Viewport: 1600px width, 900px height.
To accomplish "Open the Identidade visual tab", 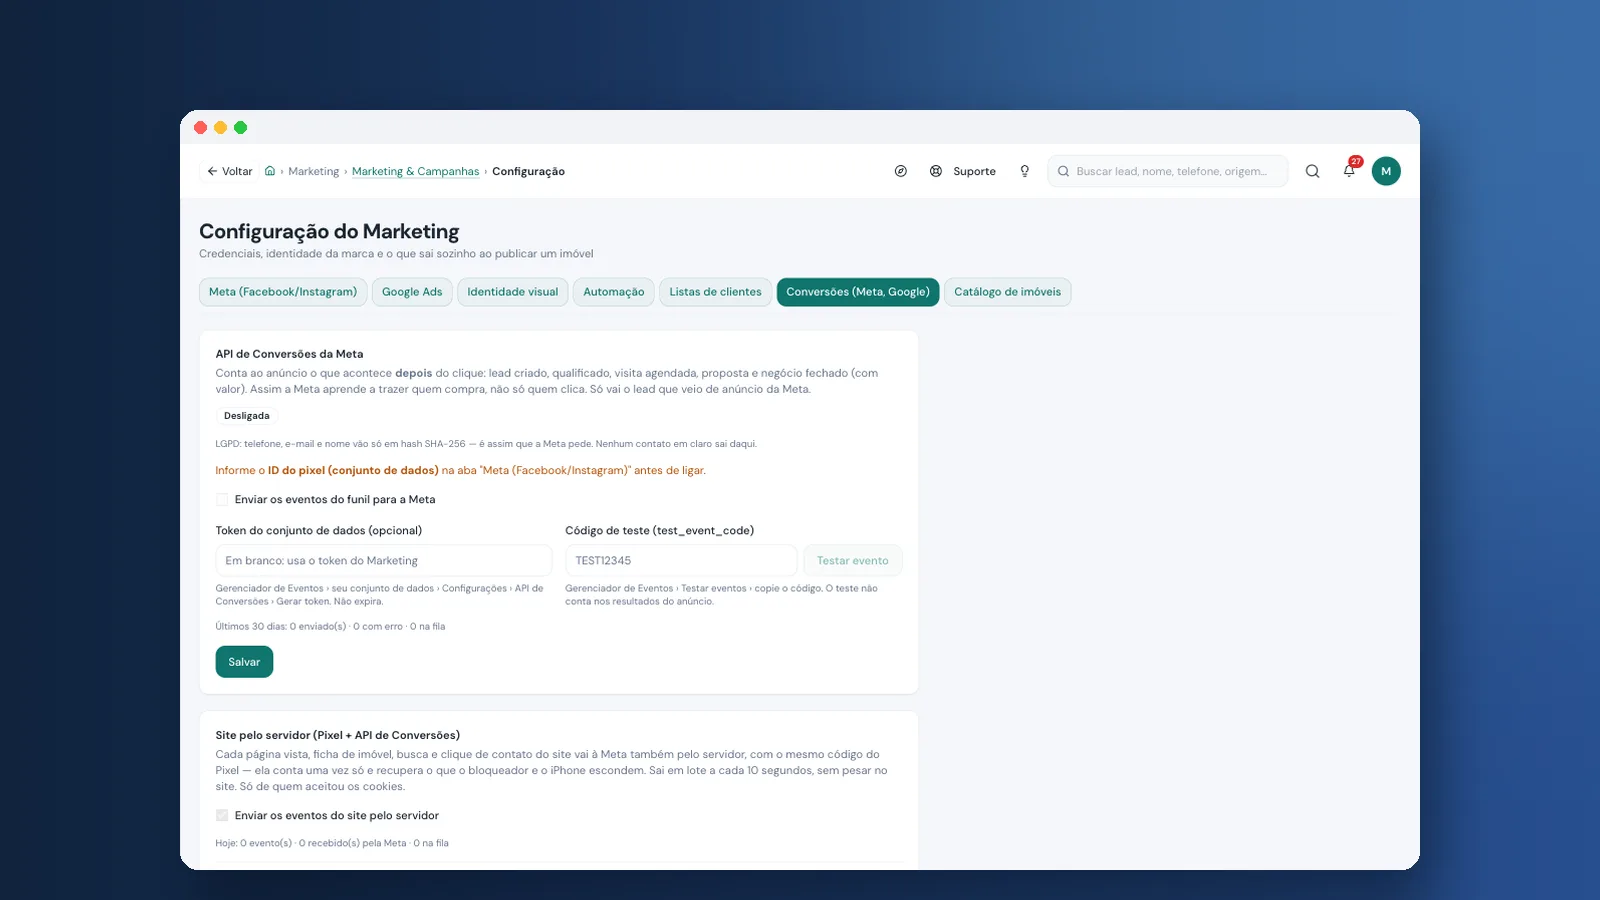I will click(513, 292).
